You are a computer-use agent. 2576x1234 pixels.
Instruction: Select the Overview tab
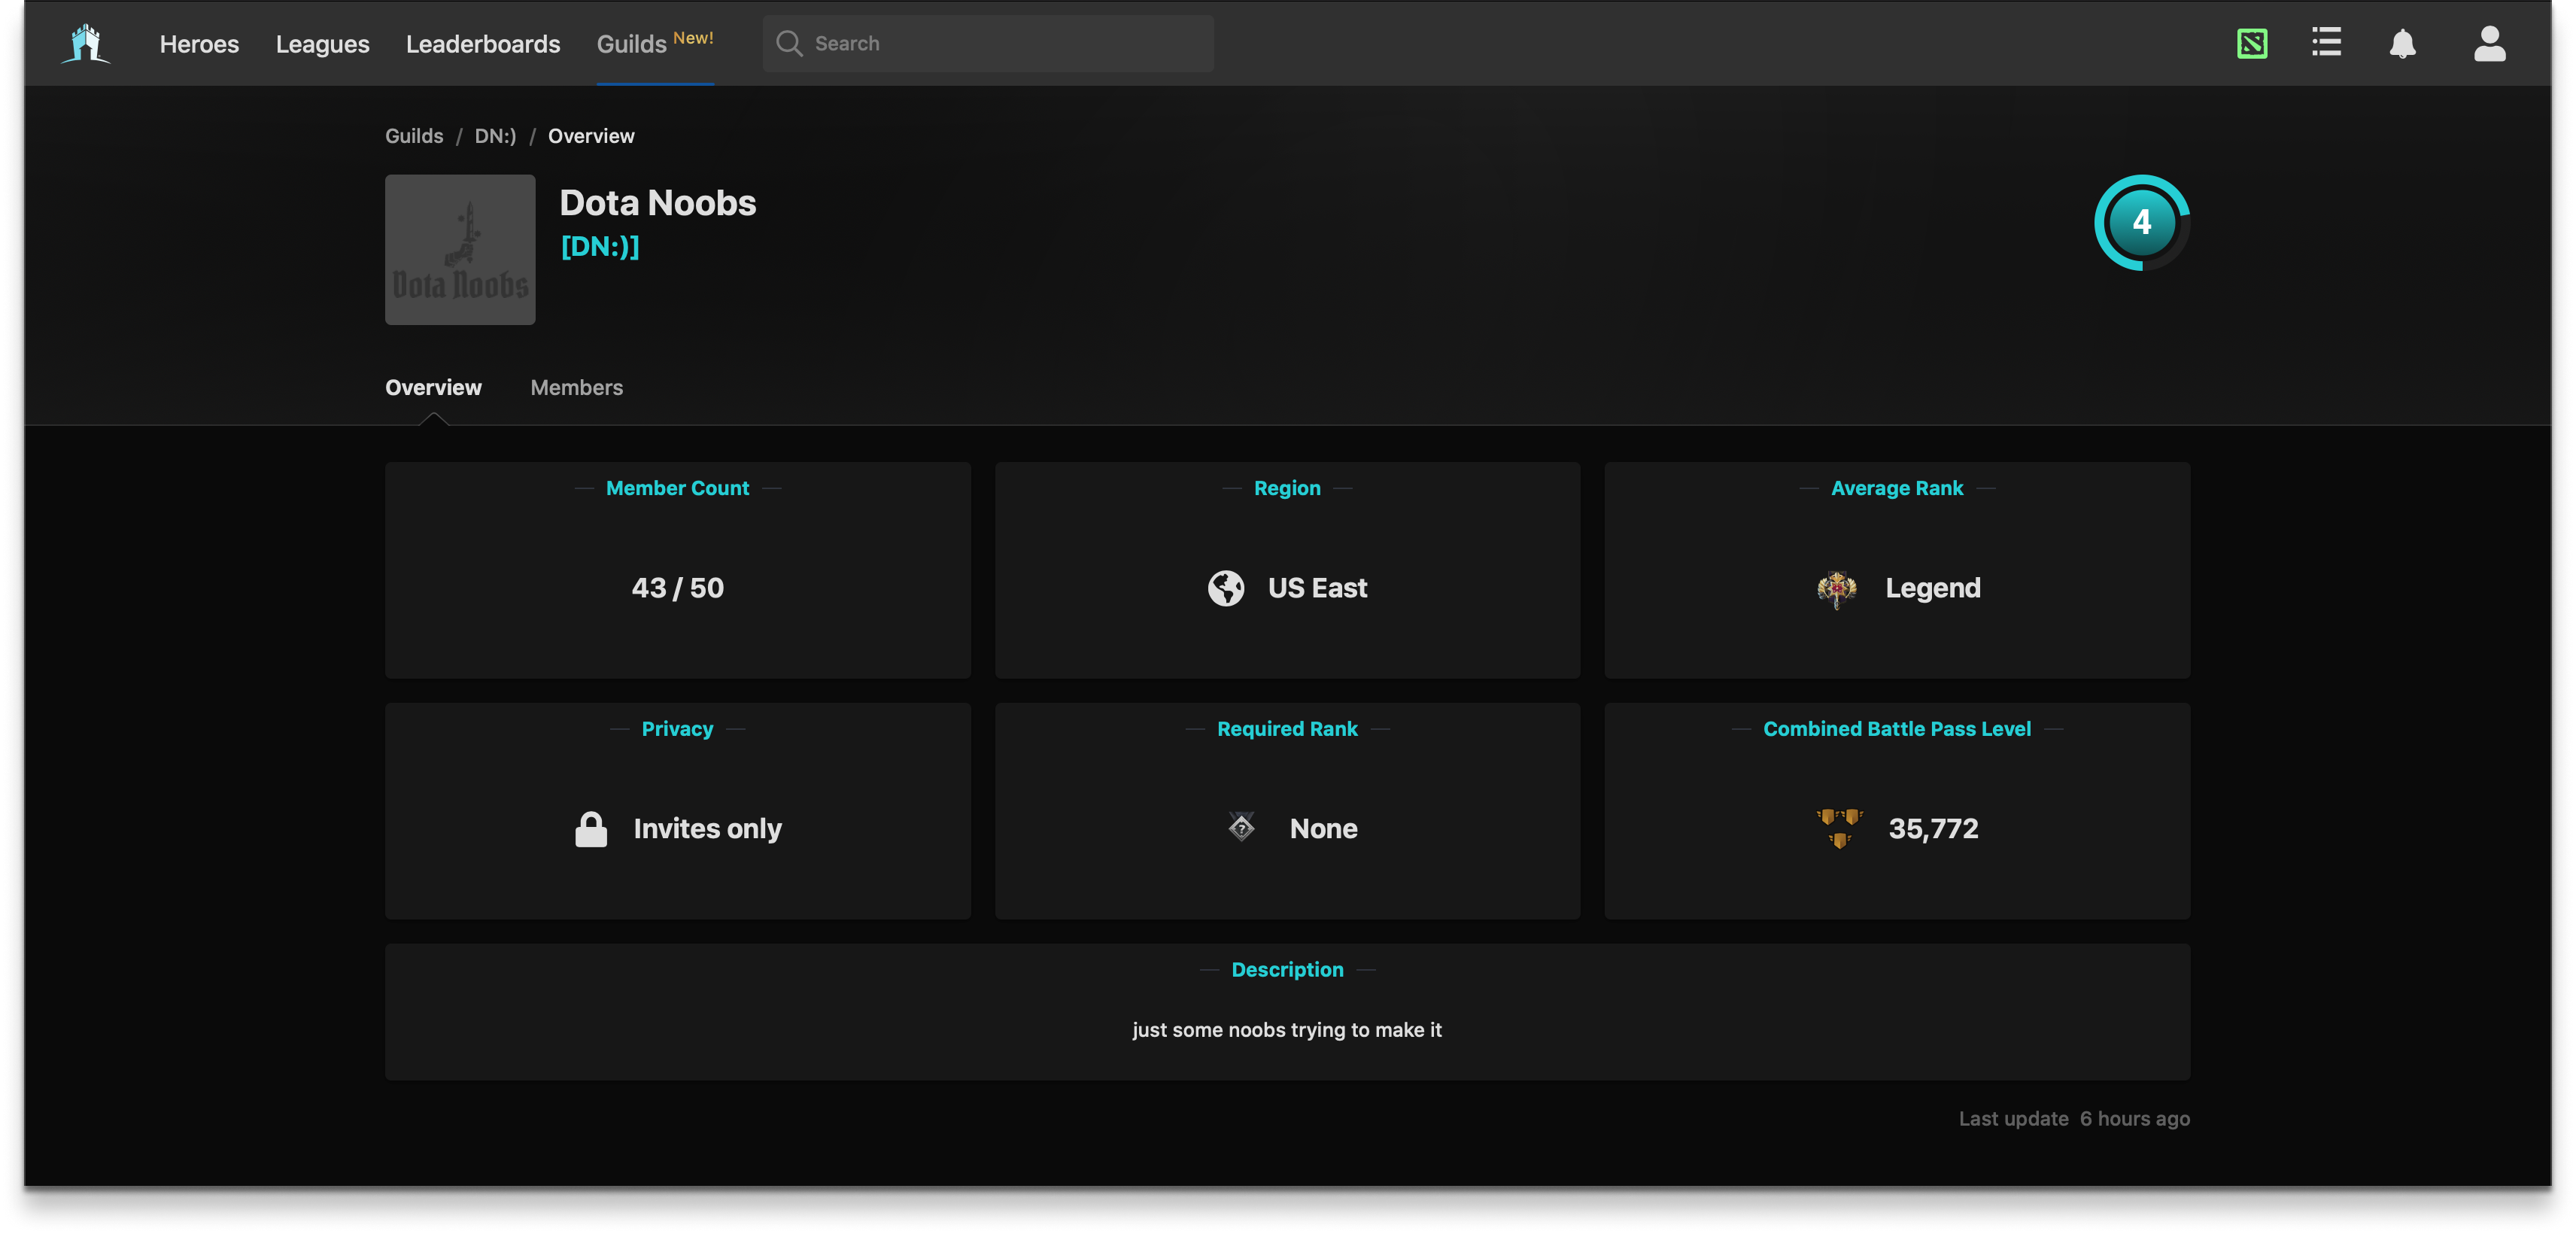(x=433, y=388)
